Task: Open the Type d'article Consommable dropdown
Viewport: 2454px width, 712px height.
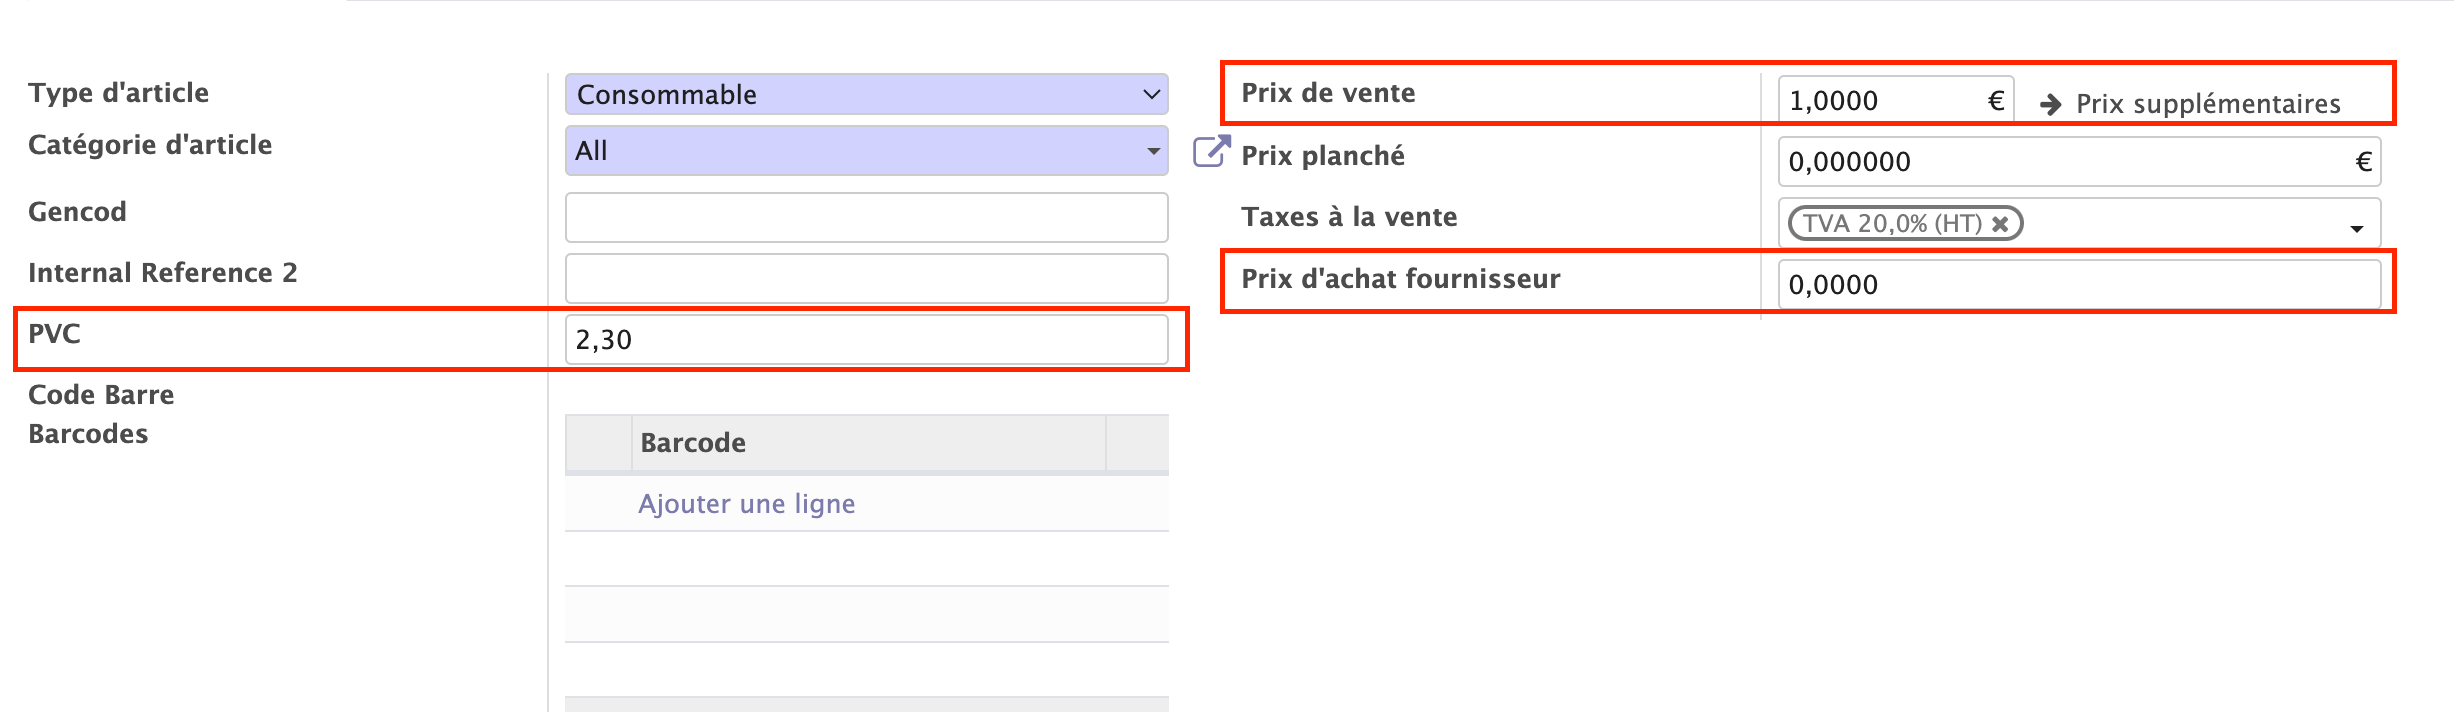Action: (x=866, y=94)
